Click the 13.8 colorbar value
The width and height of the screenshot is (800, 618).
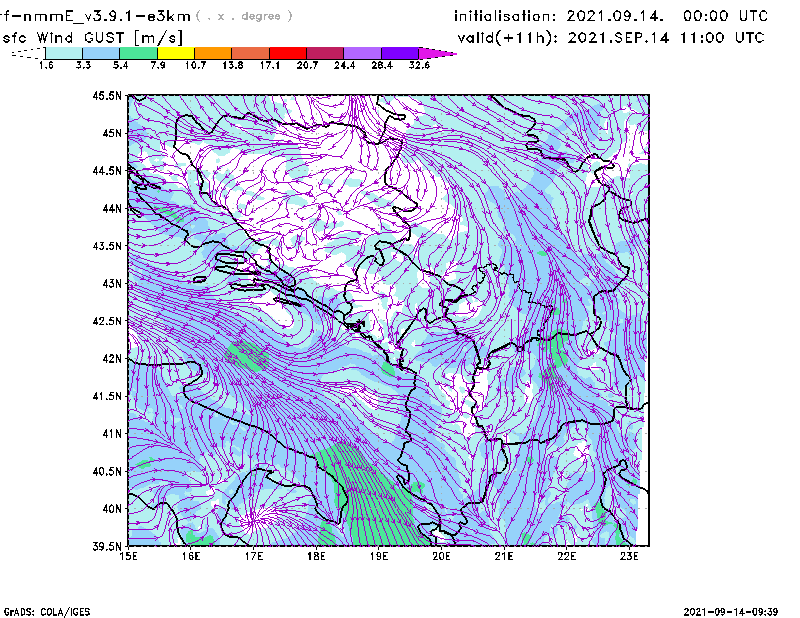coord(233,65)
